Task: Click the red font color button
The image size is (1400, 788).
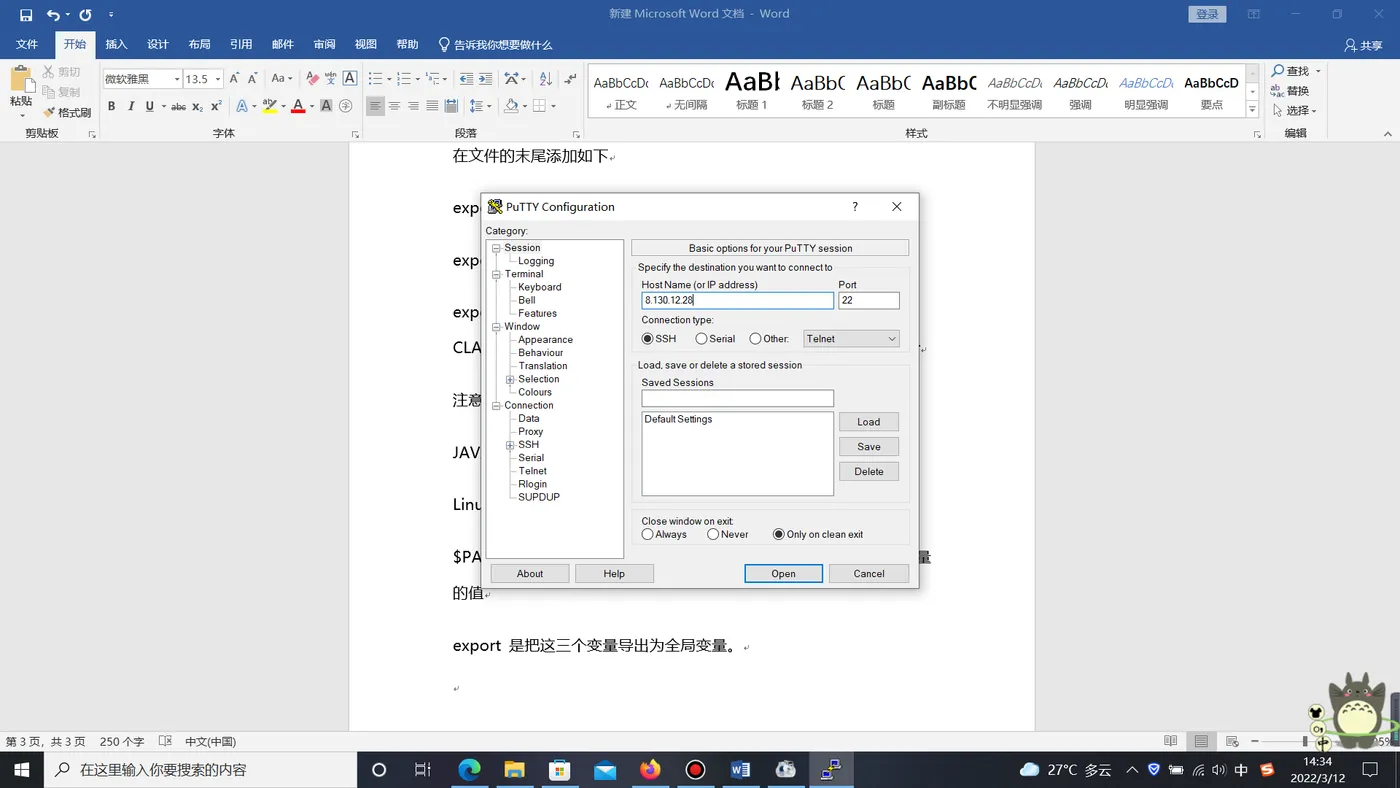Action: [297, 106]
